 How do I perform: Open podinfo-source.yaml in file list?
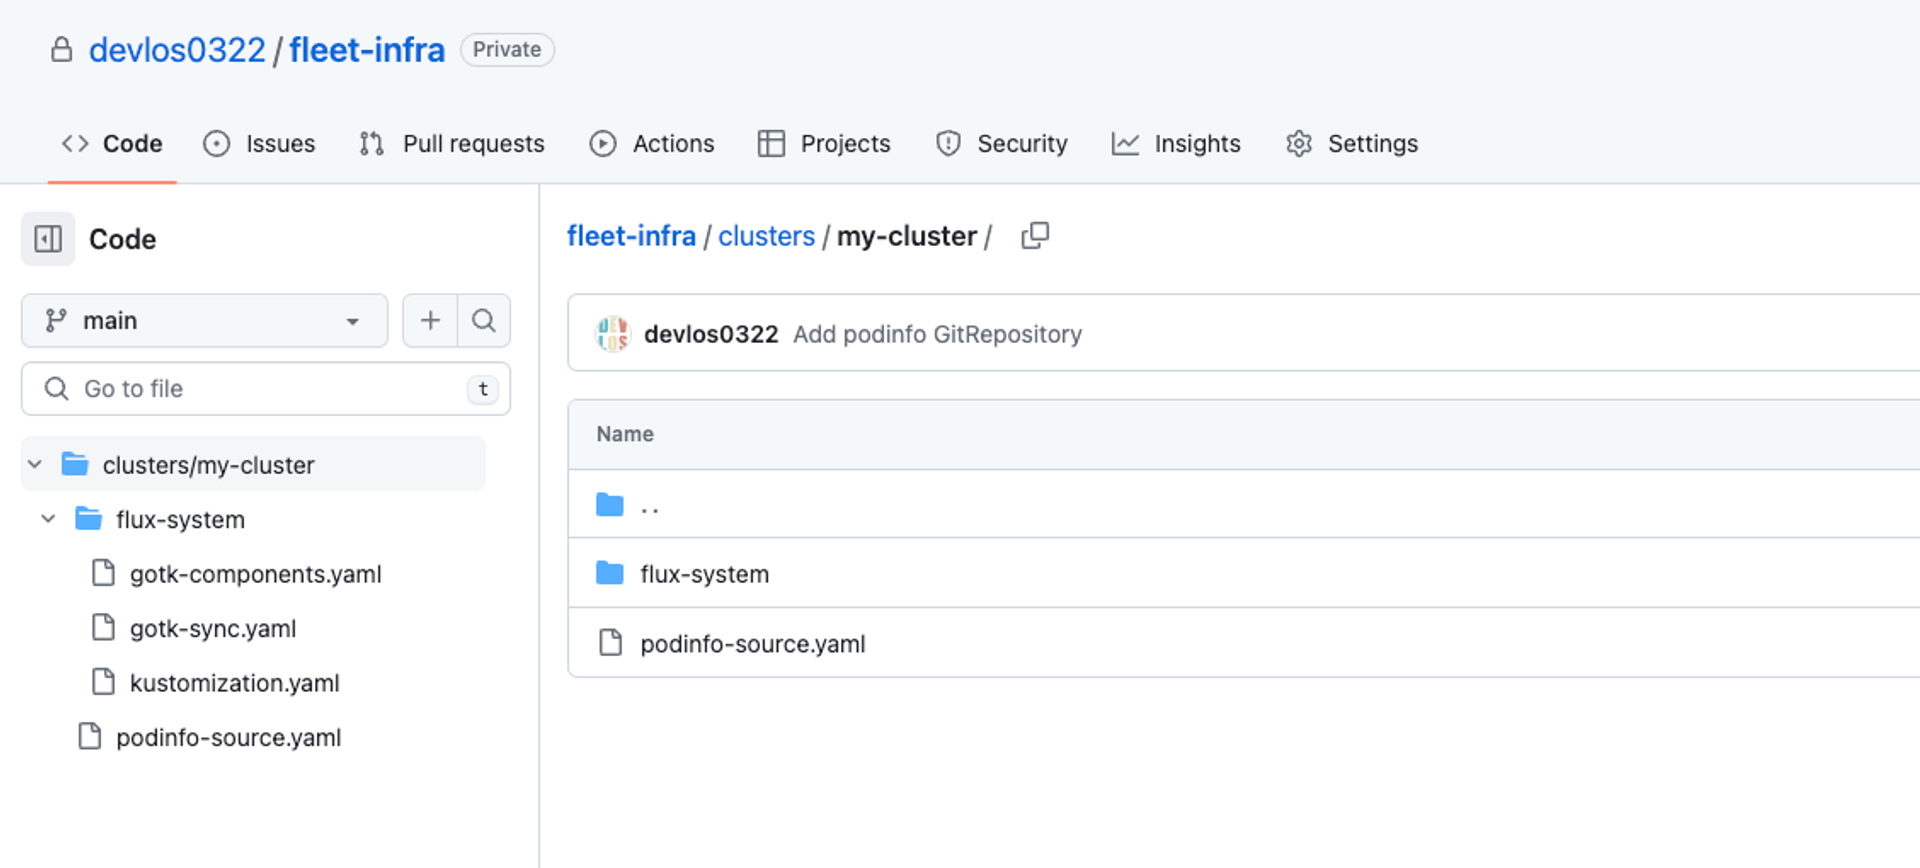(753, 643)
